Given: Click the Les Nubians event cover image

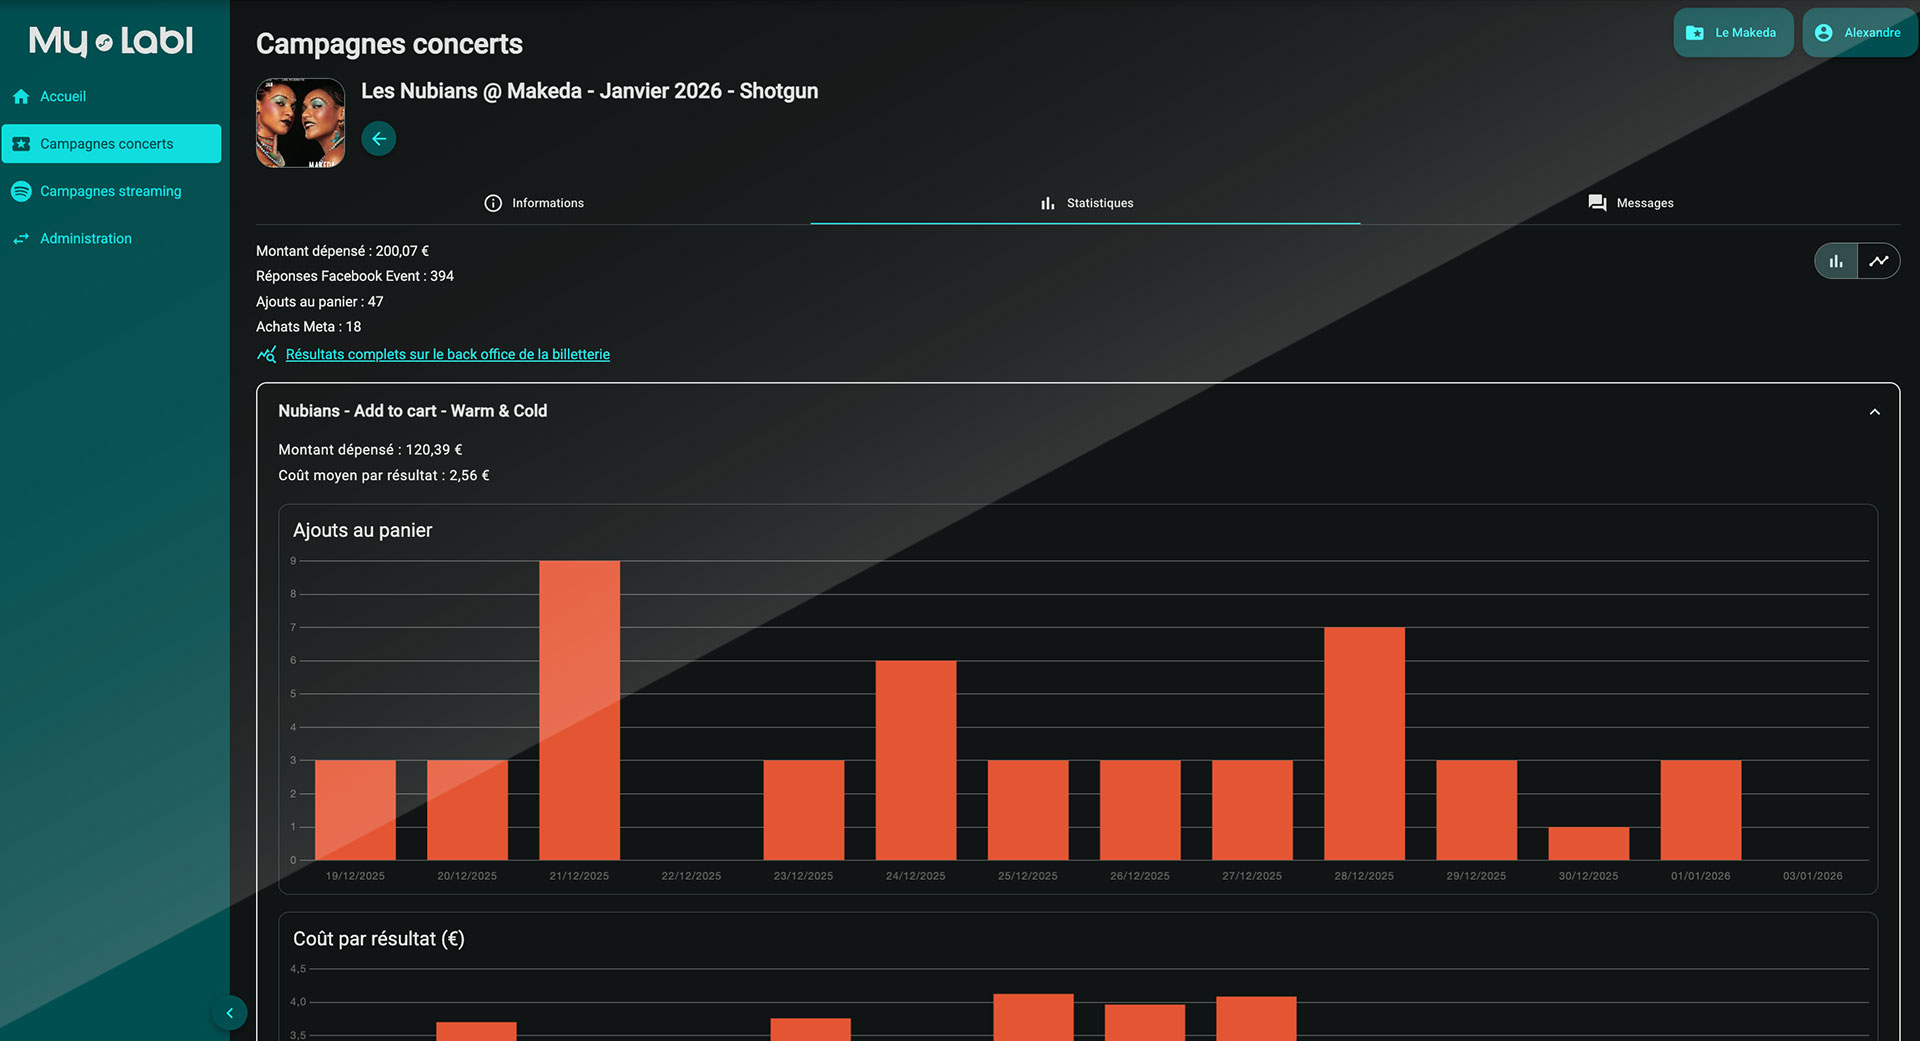Looking at the screenshot, I should coord(300,123).
